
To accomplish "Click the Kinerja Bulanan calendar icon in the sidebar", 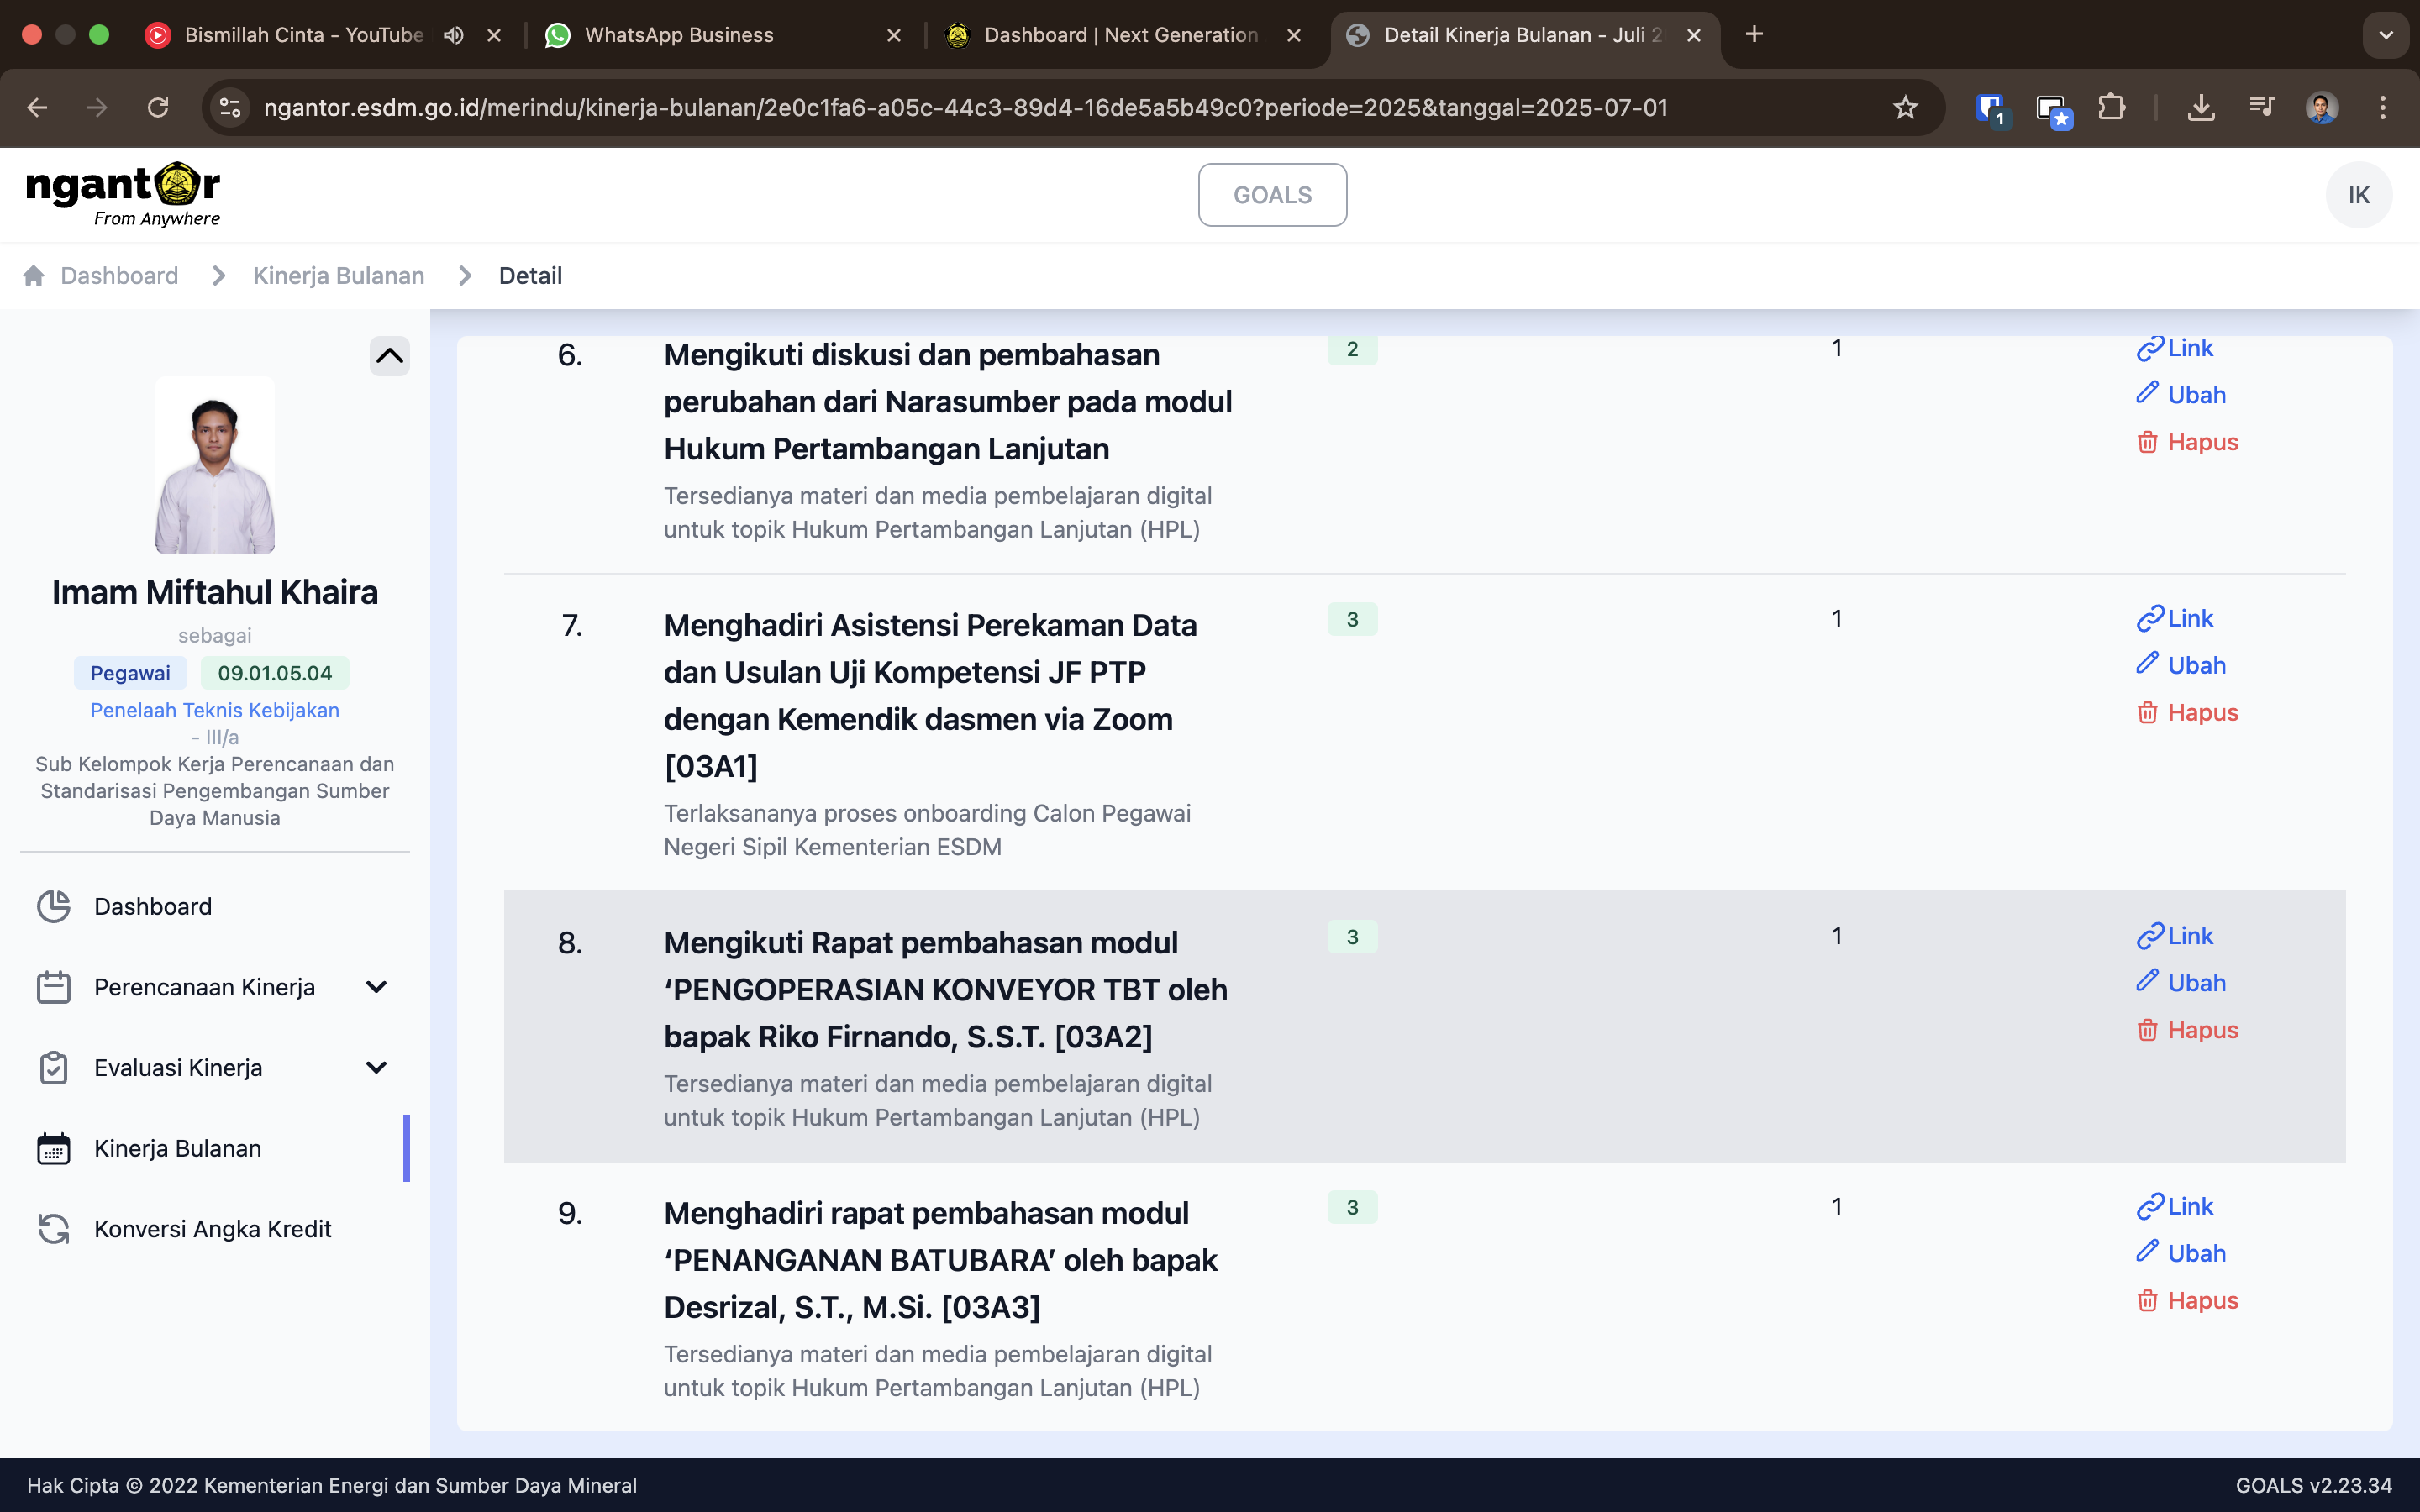I will point(54,1149).
